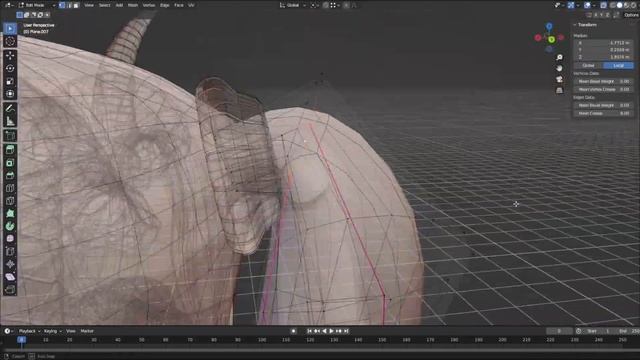The height and width of the screenshot is (360, 640).
Task: Enable face select mode
Action: (76, 5)
